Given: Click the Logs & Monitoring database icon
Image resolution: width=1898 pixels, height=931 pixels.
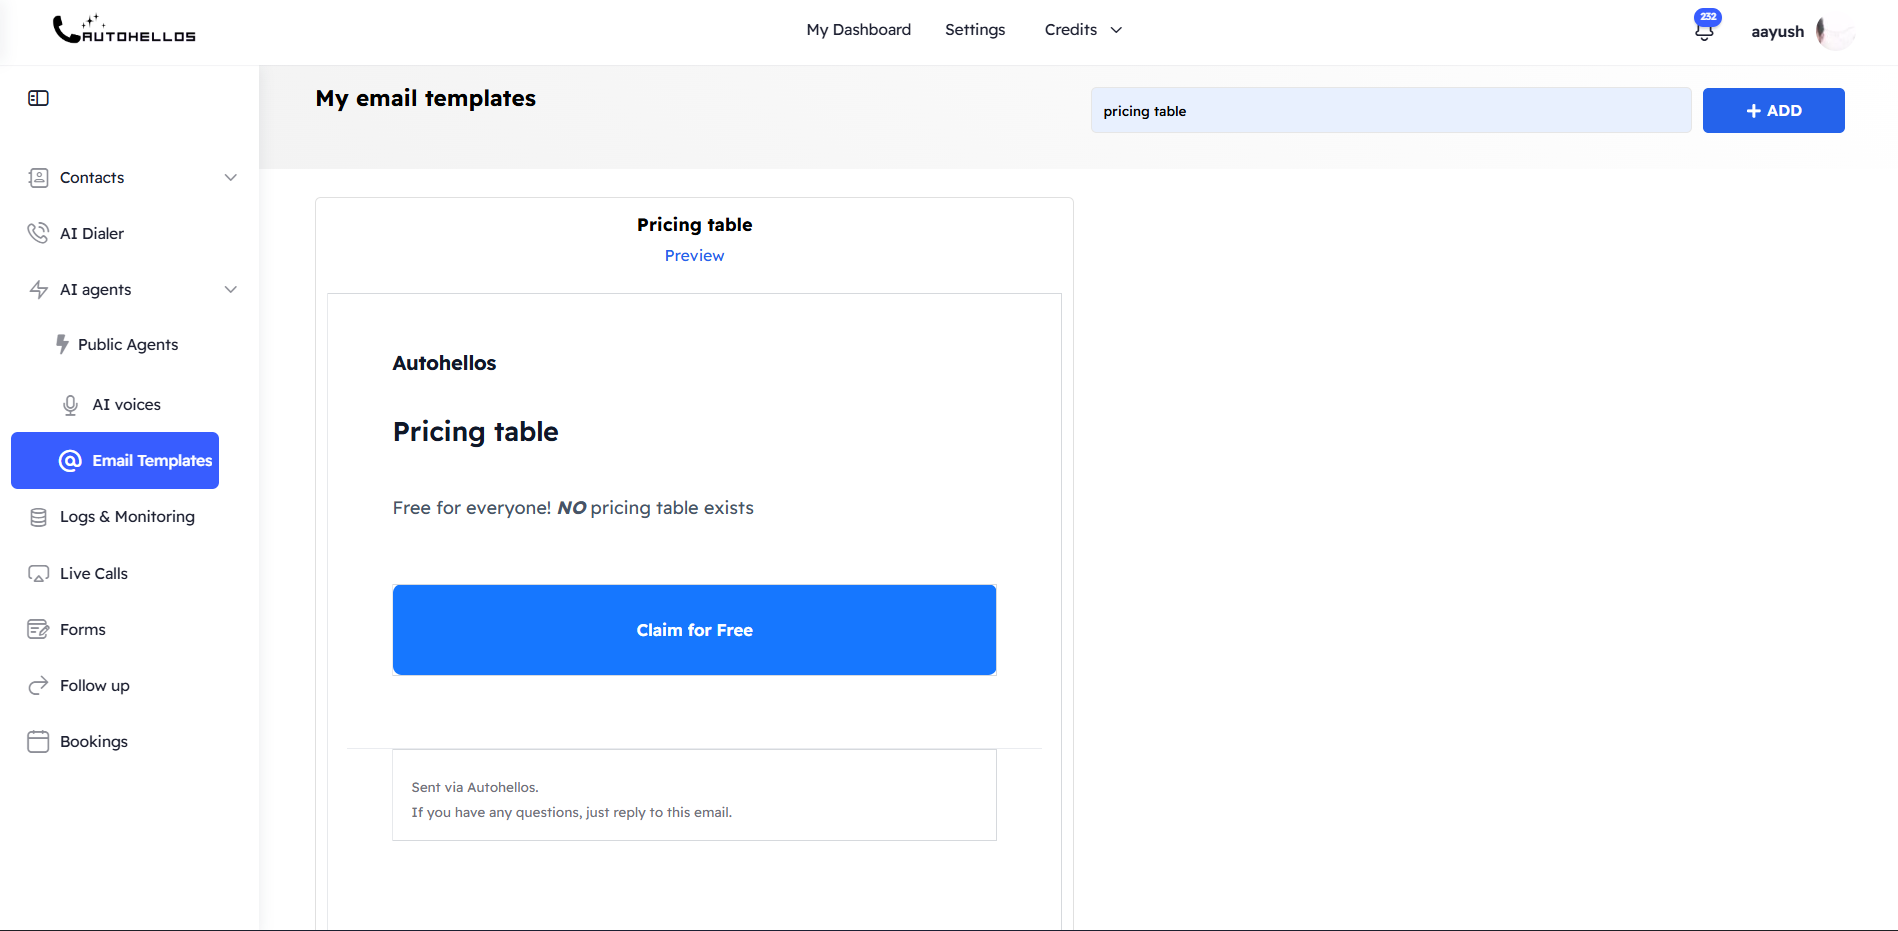Looking at the screenshot, I should pos(38,517).
